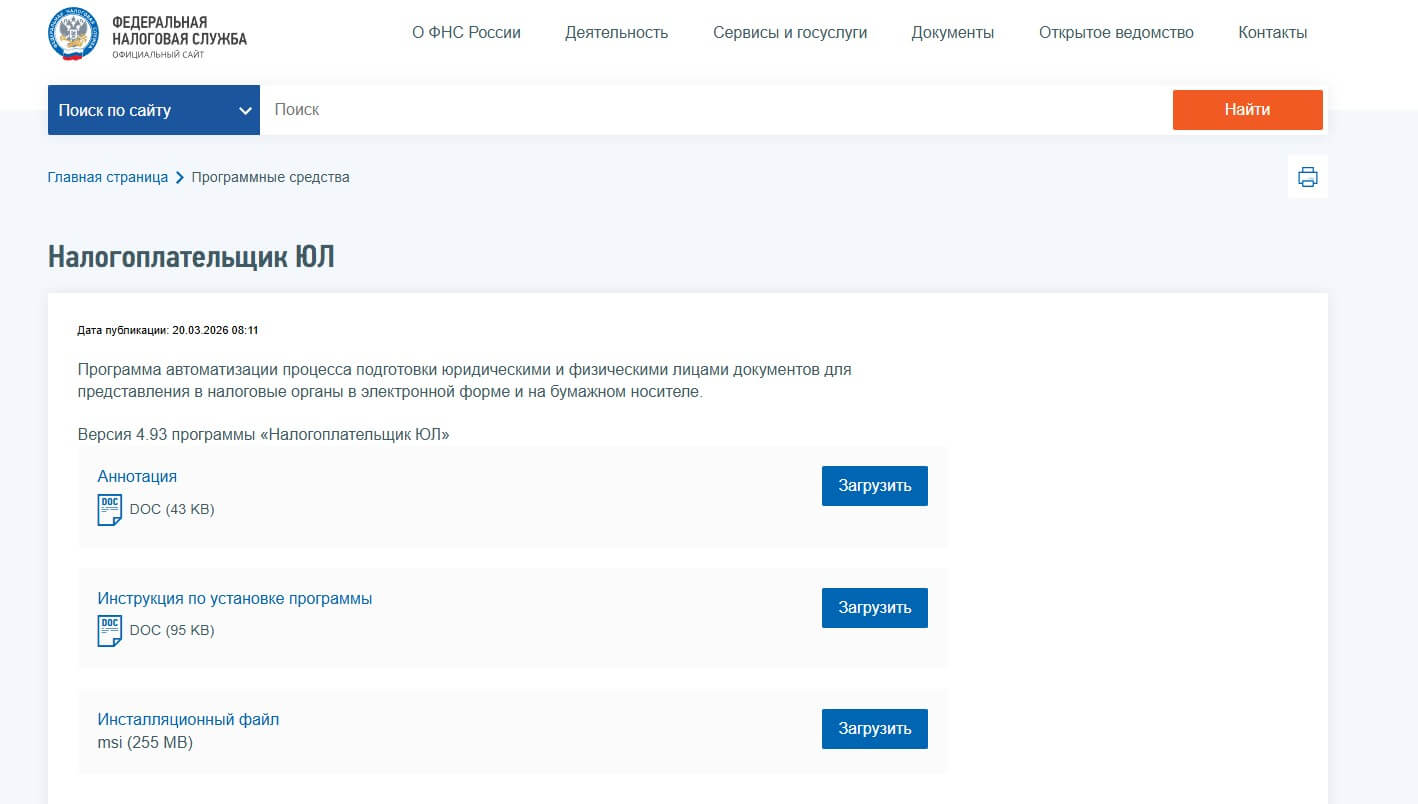
Task: Open the Деятельность menu item
Action: (616, 33)
